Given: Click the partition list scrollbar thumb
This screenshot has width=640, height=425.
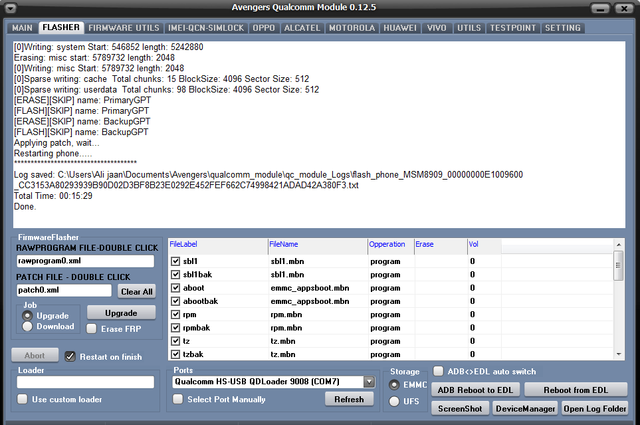Looking at the screenshot, I should pyautogui.click(x=619, y=266).
